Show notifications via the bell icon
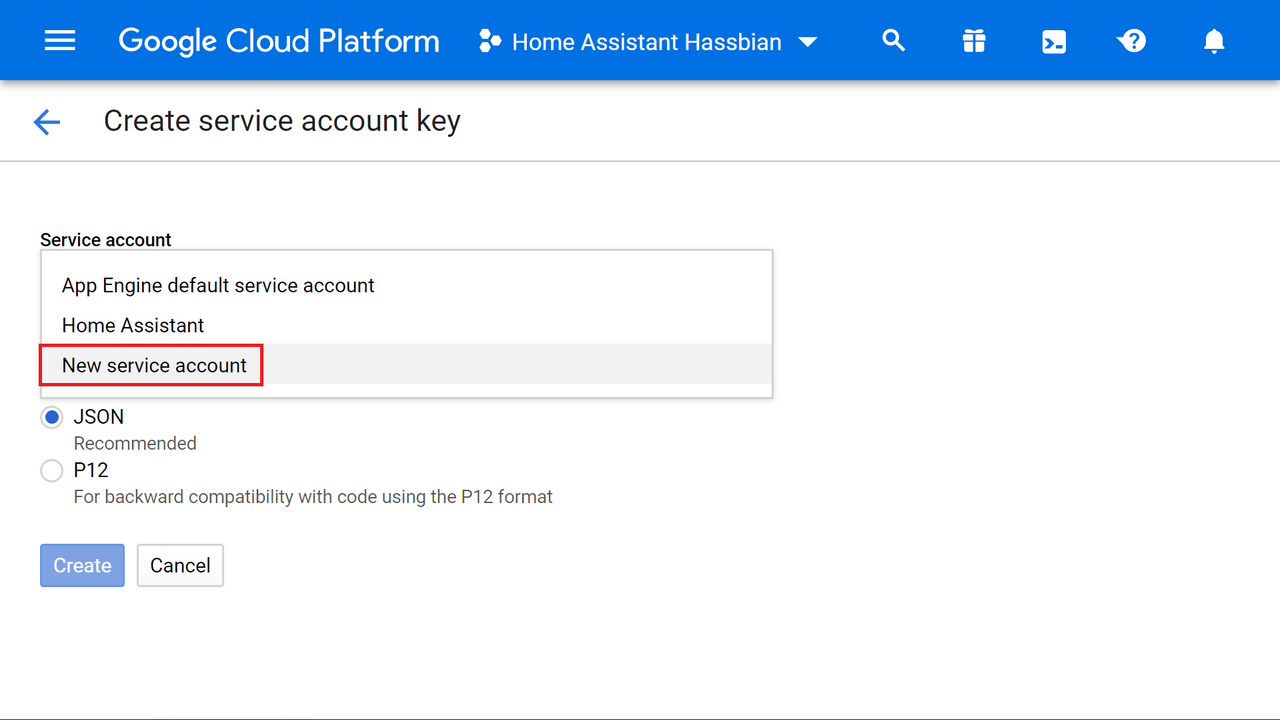Image resolution: width=1280 pixels, height=720 pixels. point(1214,41)
